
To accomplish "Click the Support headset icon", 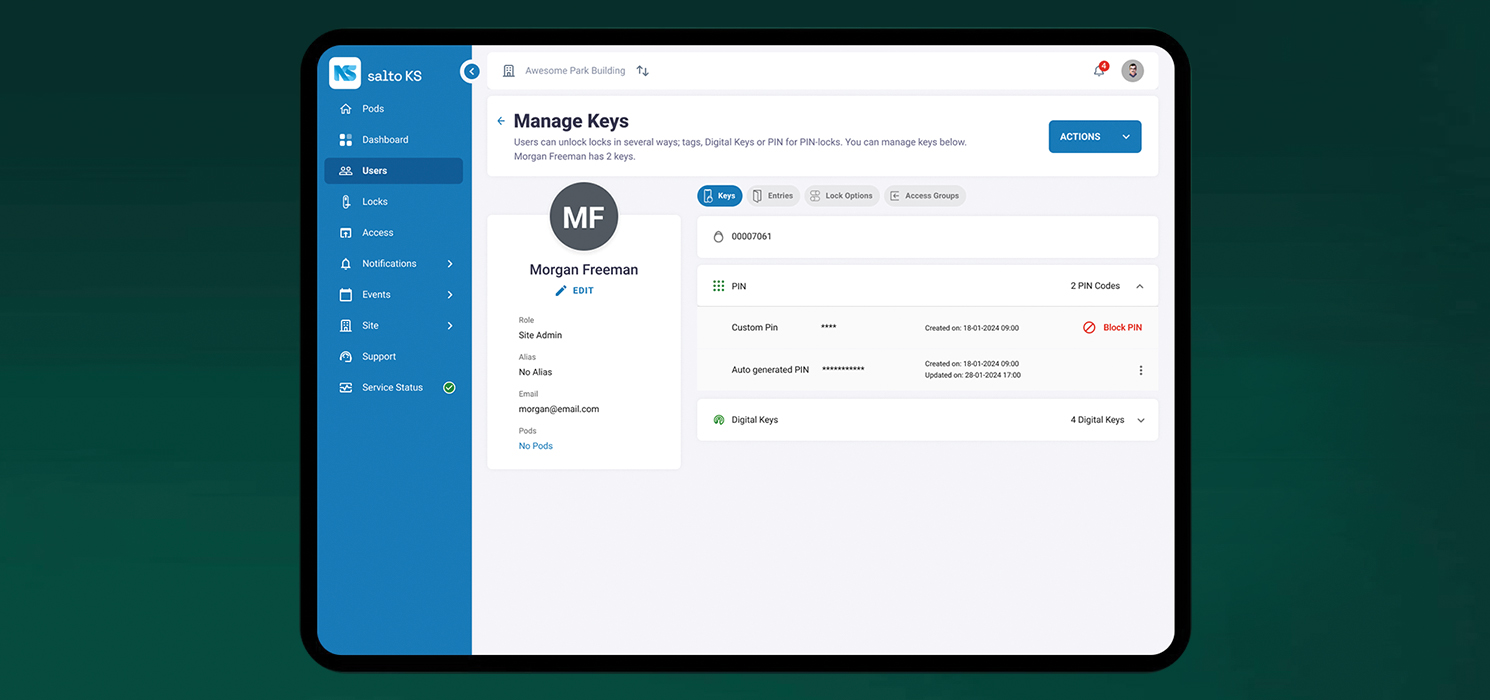I will (346, 357).
